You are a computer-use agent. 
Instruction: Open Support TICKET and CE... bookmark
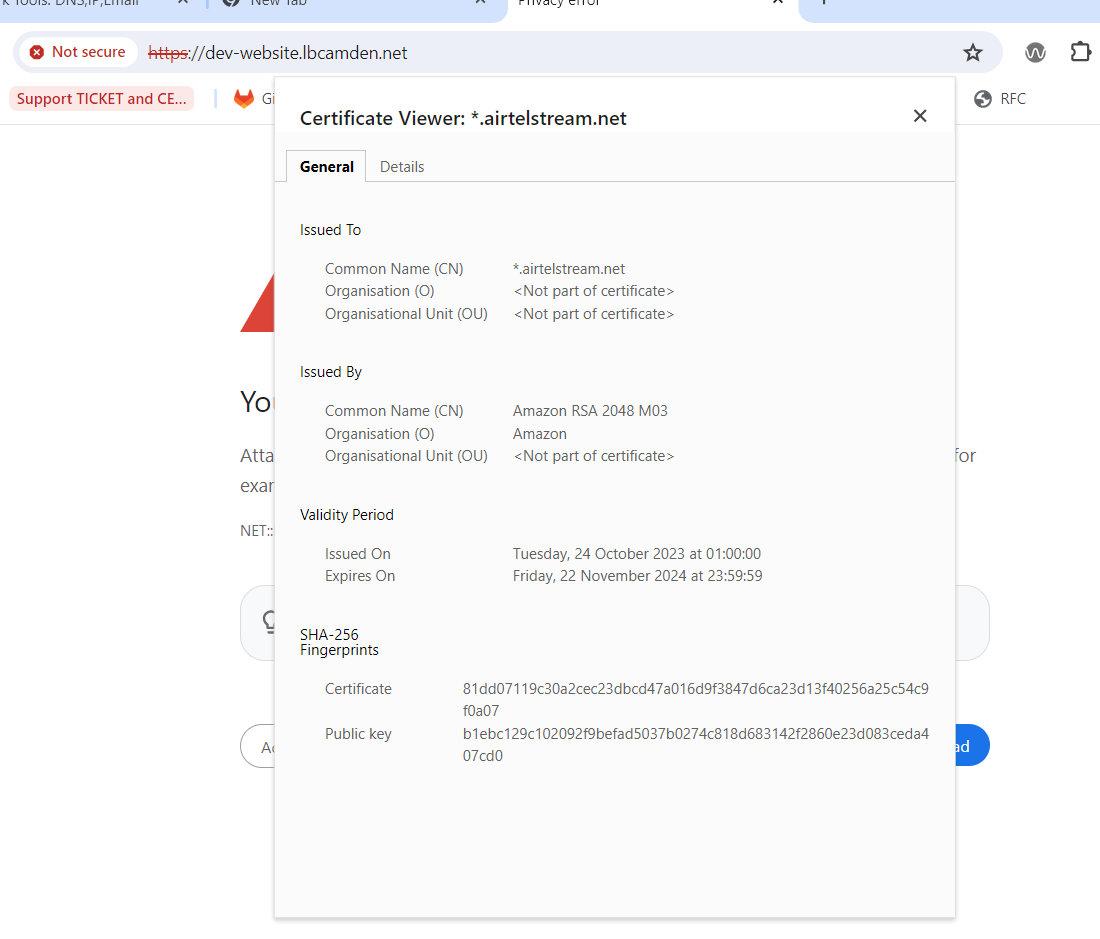click(102, 99)
